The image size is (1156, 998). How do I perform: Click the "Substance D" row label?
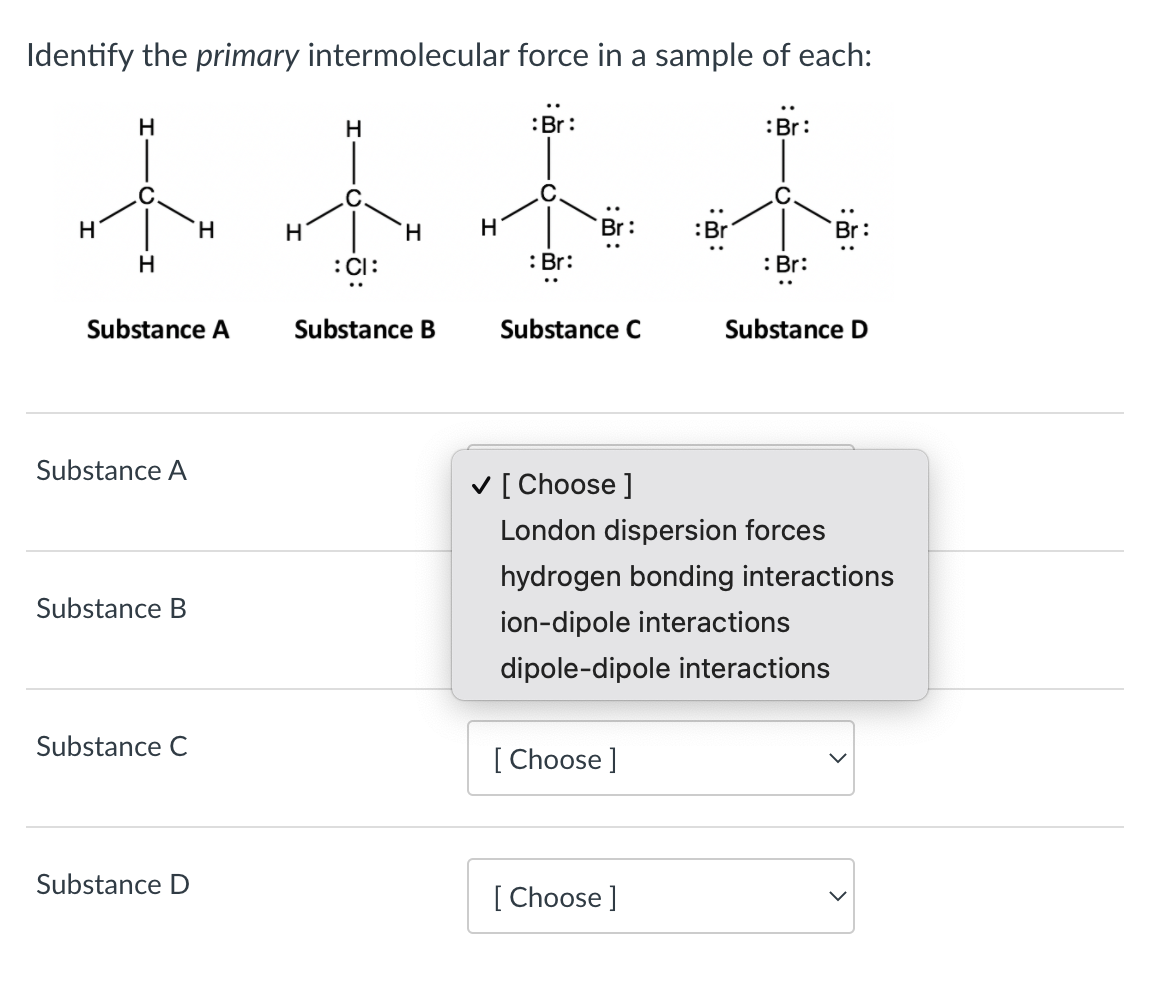(x=110, y=884)
